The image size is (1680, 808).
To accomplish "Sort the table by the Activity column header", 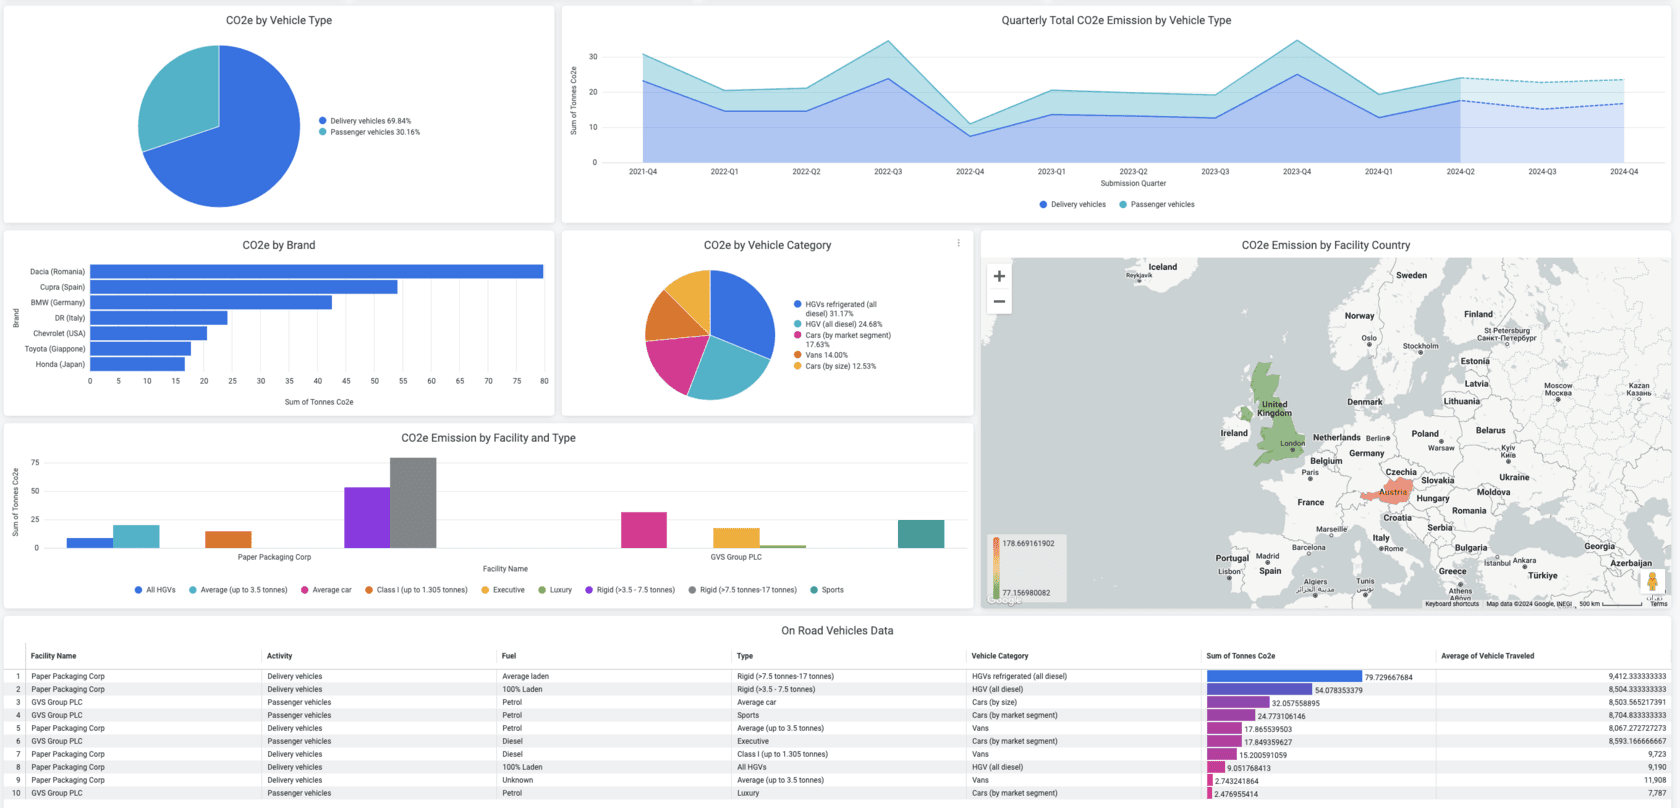I will click(x=280, y=656).
